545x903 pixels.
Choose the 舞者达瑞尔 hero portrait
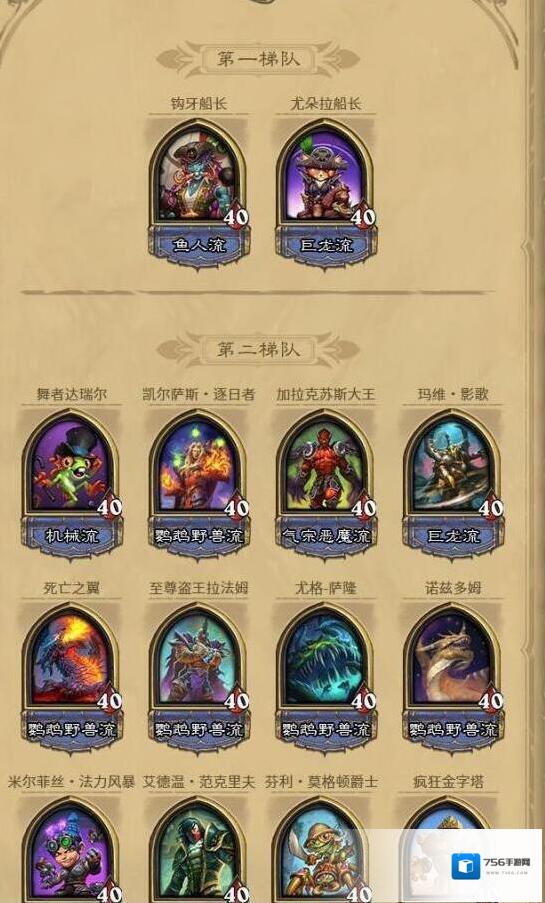coord(71,466)
